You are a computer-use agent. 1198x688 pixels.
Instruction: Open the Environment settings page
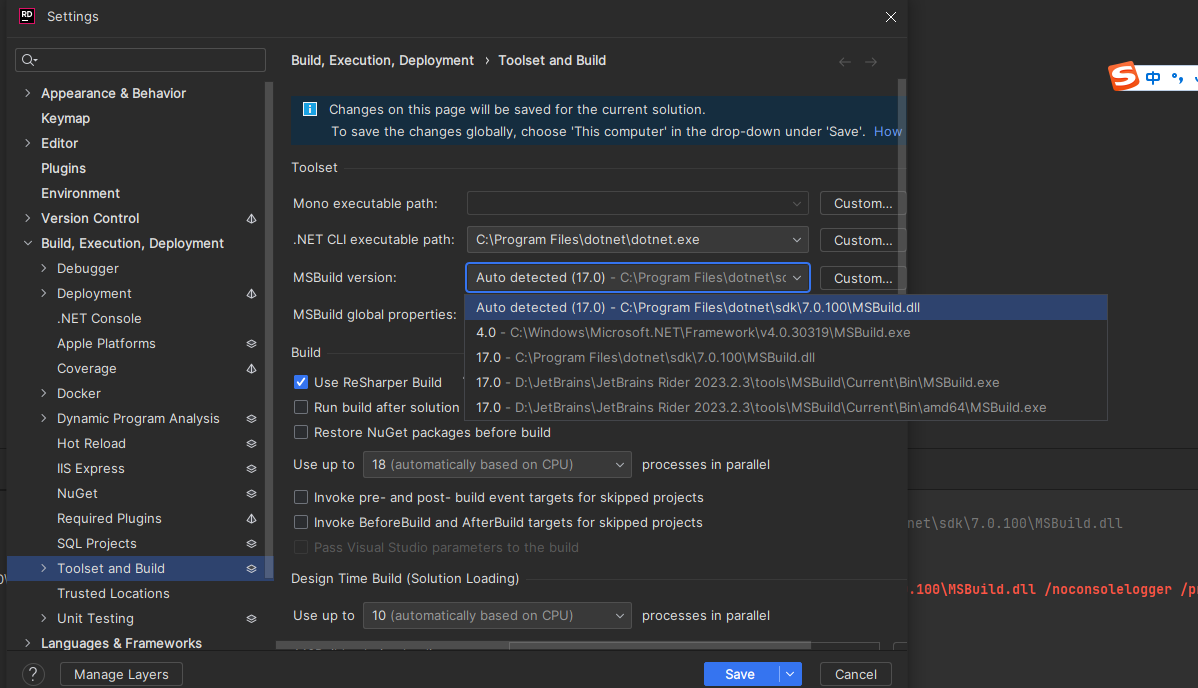[x=80, y=193]
